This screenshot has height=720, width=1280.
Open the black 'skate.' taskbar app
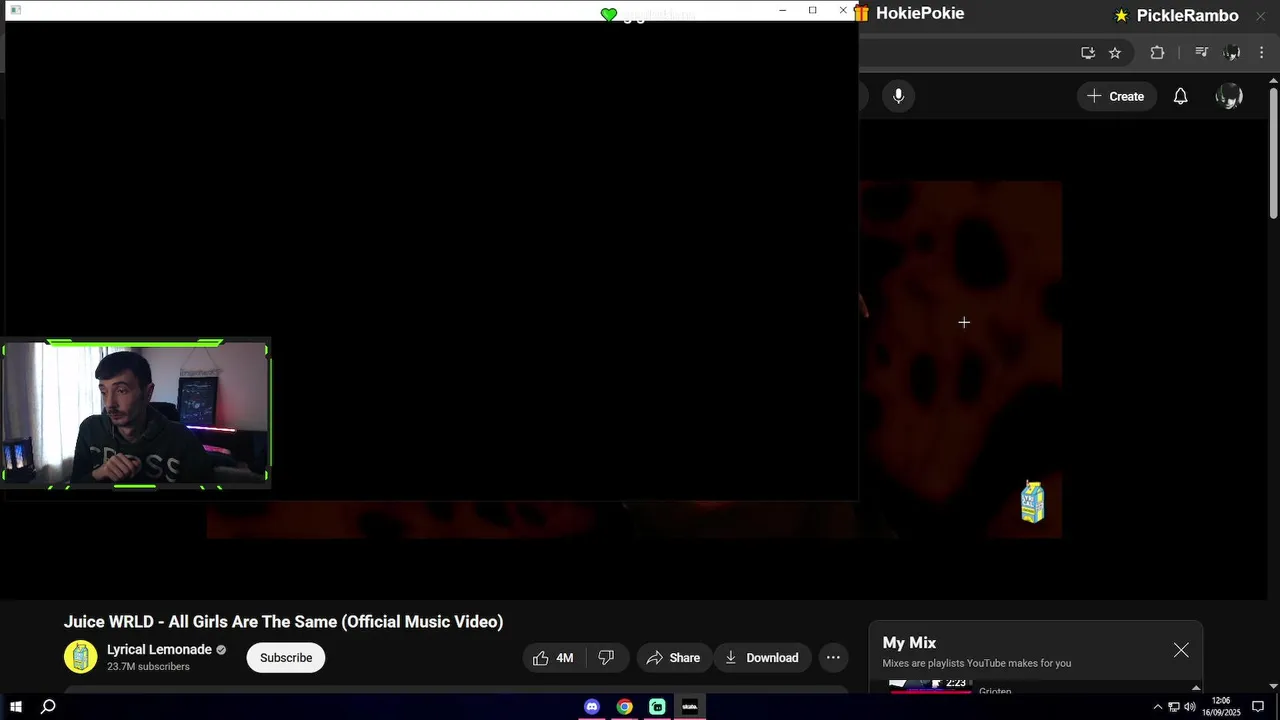click(690, 707)
